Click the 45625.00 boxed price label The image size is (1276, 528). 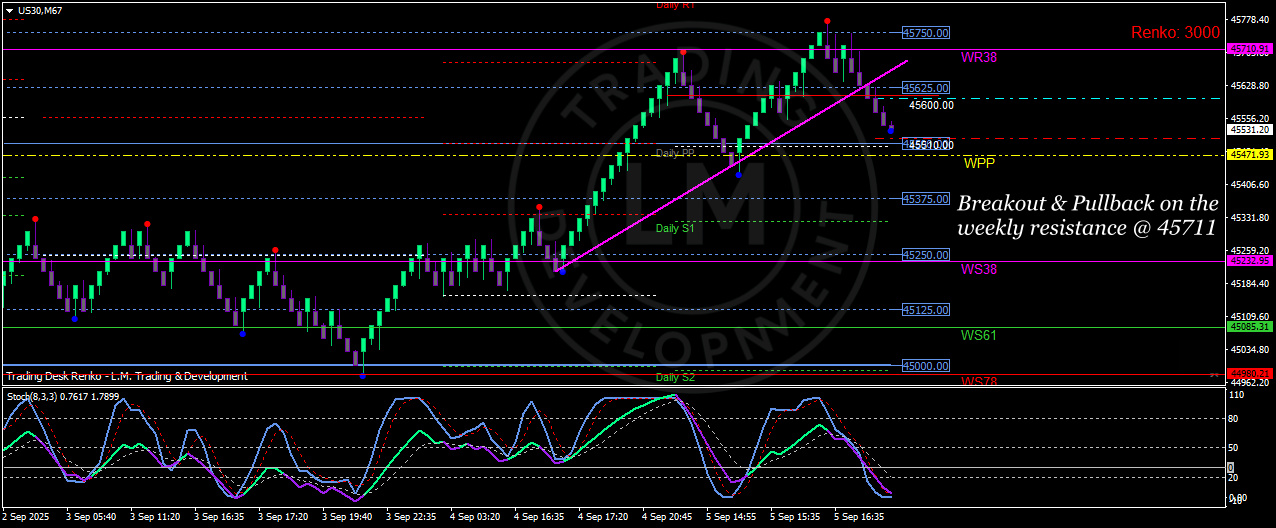(925, 88)
